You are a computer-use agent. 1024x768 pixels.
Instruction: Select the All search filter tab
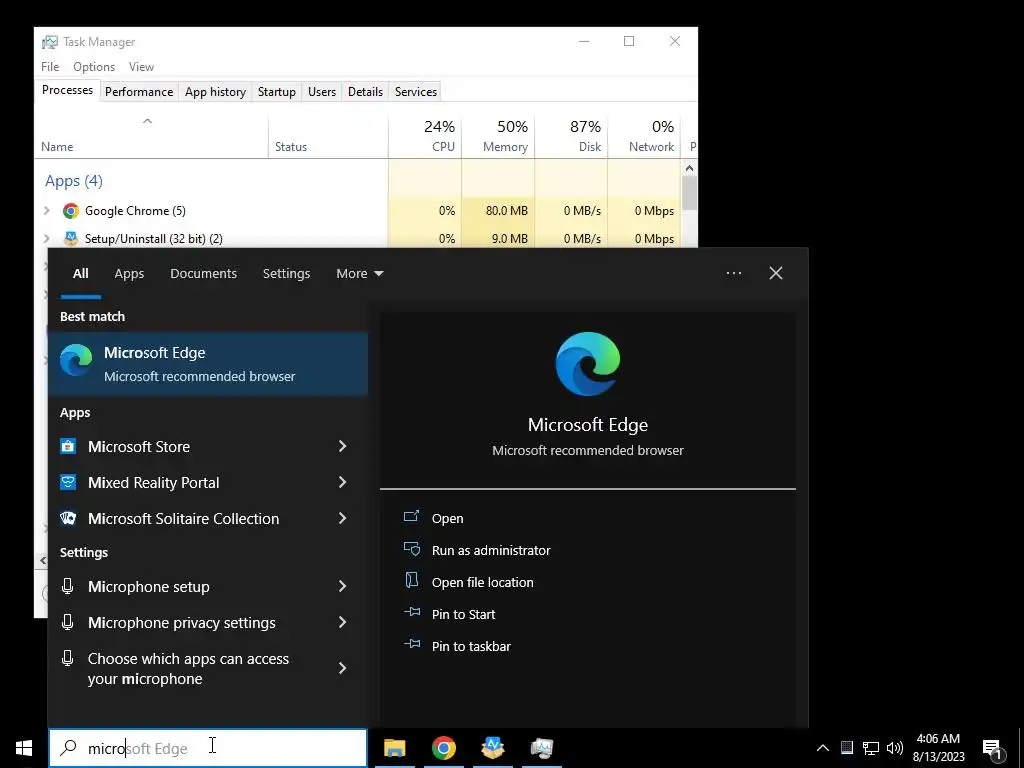[80, 274]
